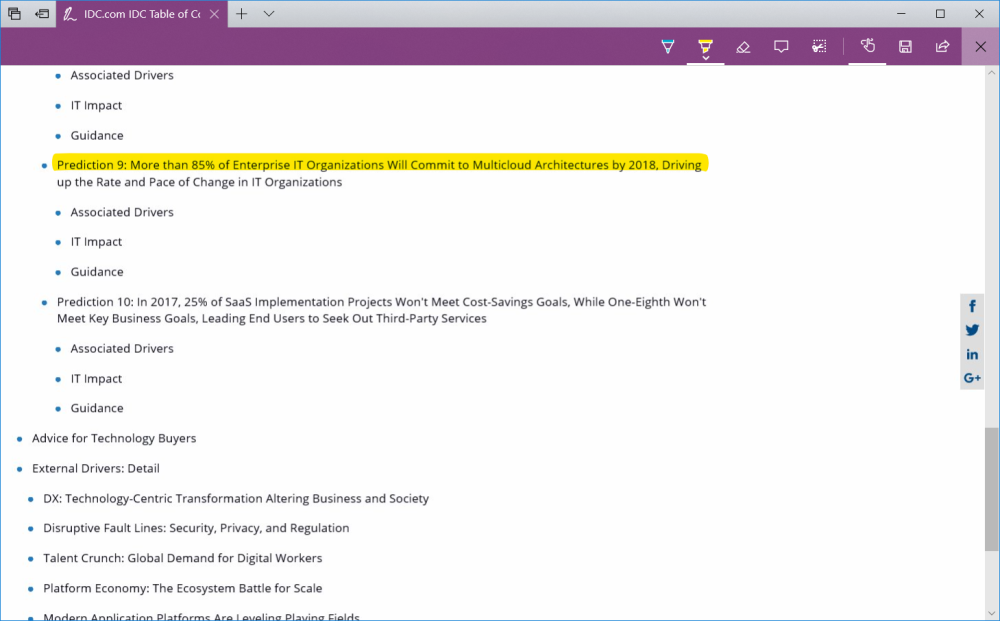The width and height of the screenshot is (1000, 621).
Task: Open IT Impact under Prediction 10
Action: [x=96, y=378]
